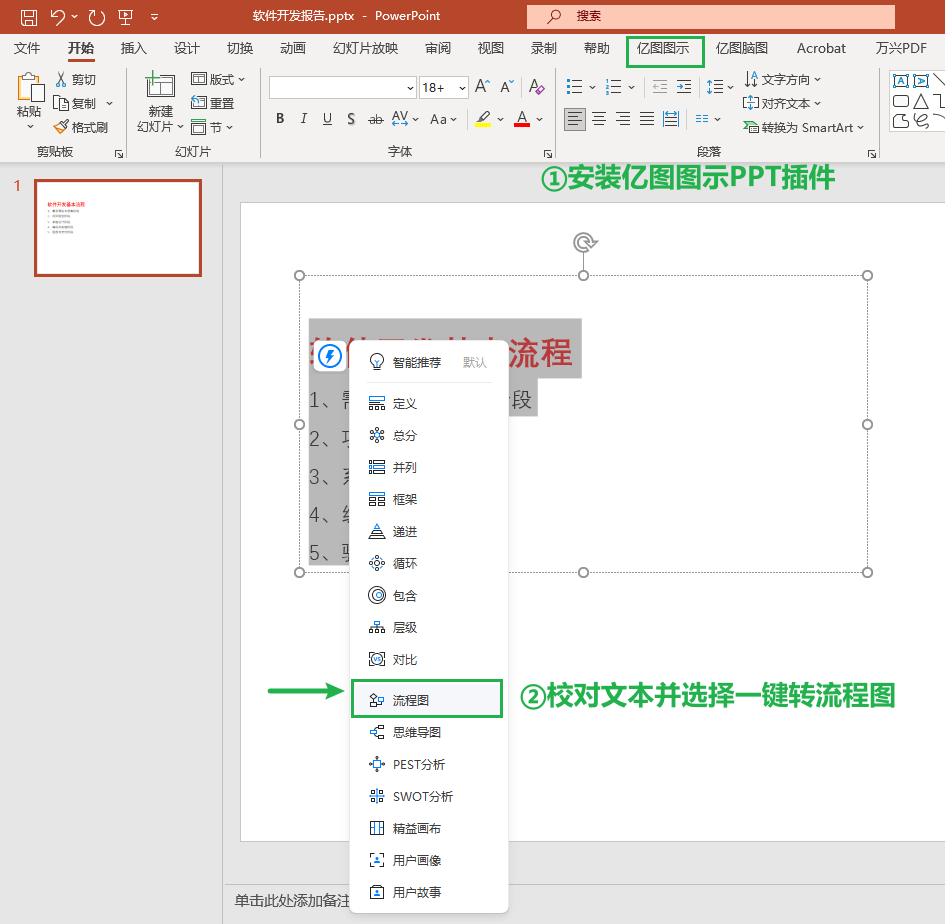Image resolution: width=945 pixels, height=924 pixels.
Task: Select slide 1 thumbnail in slide panel
Action: click(x=117, y=228)
